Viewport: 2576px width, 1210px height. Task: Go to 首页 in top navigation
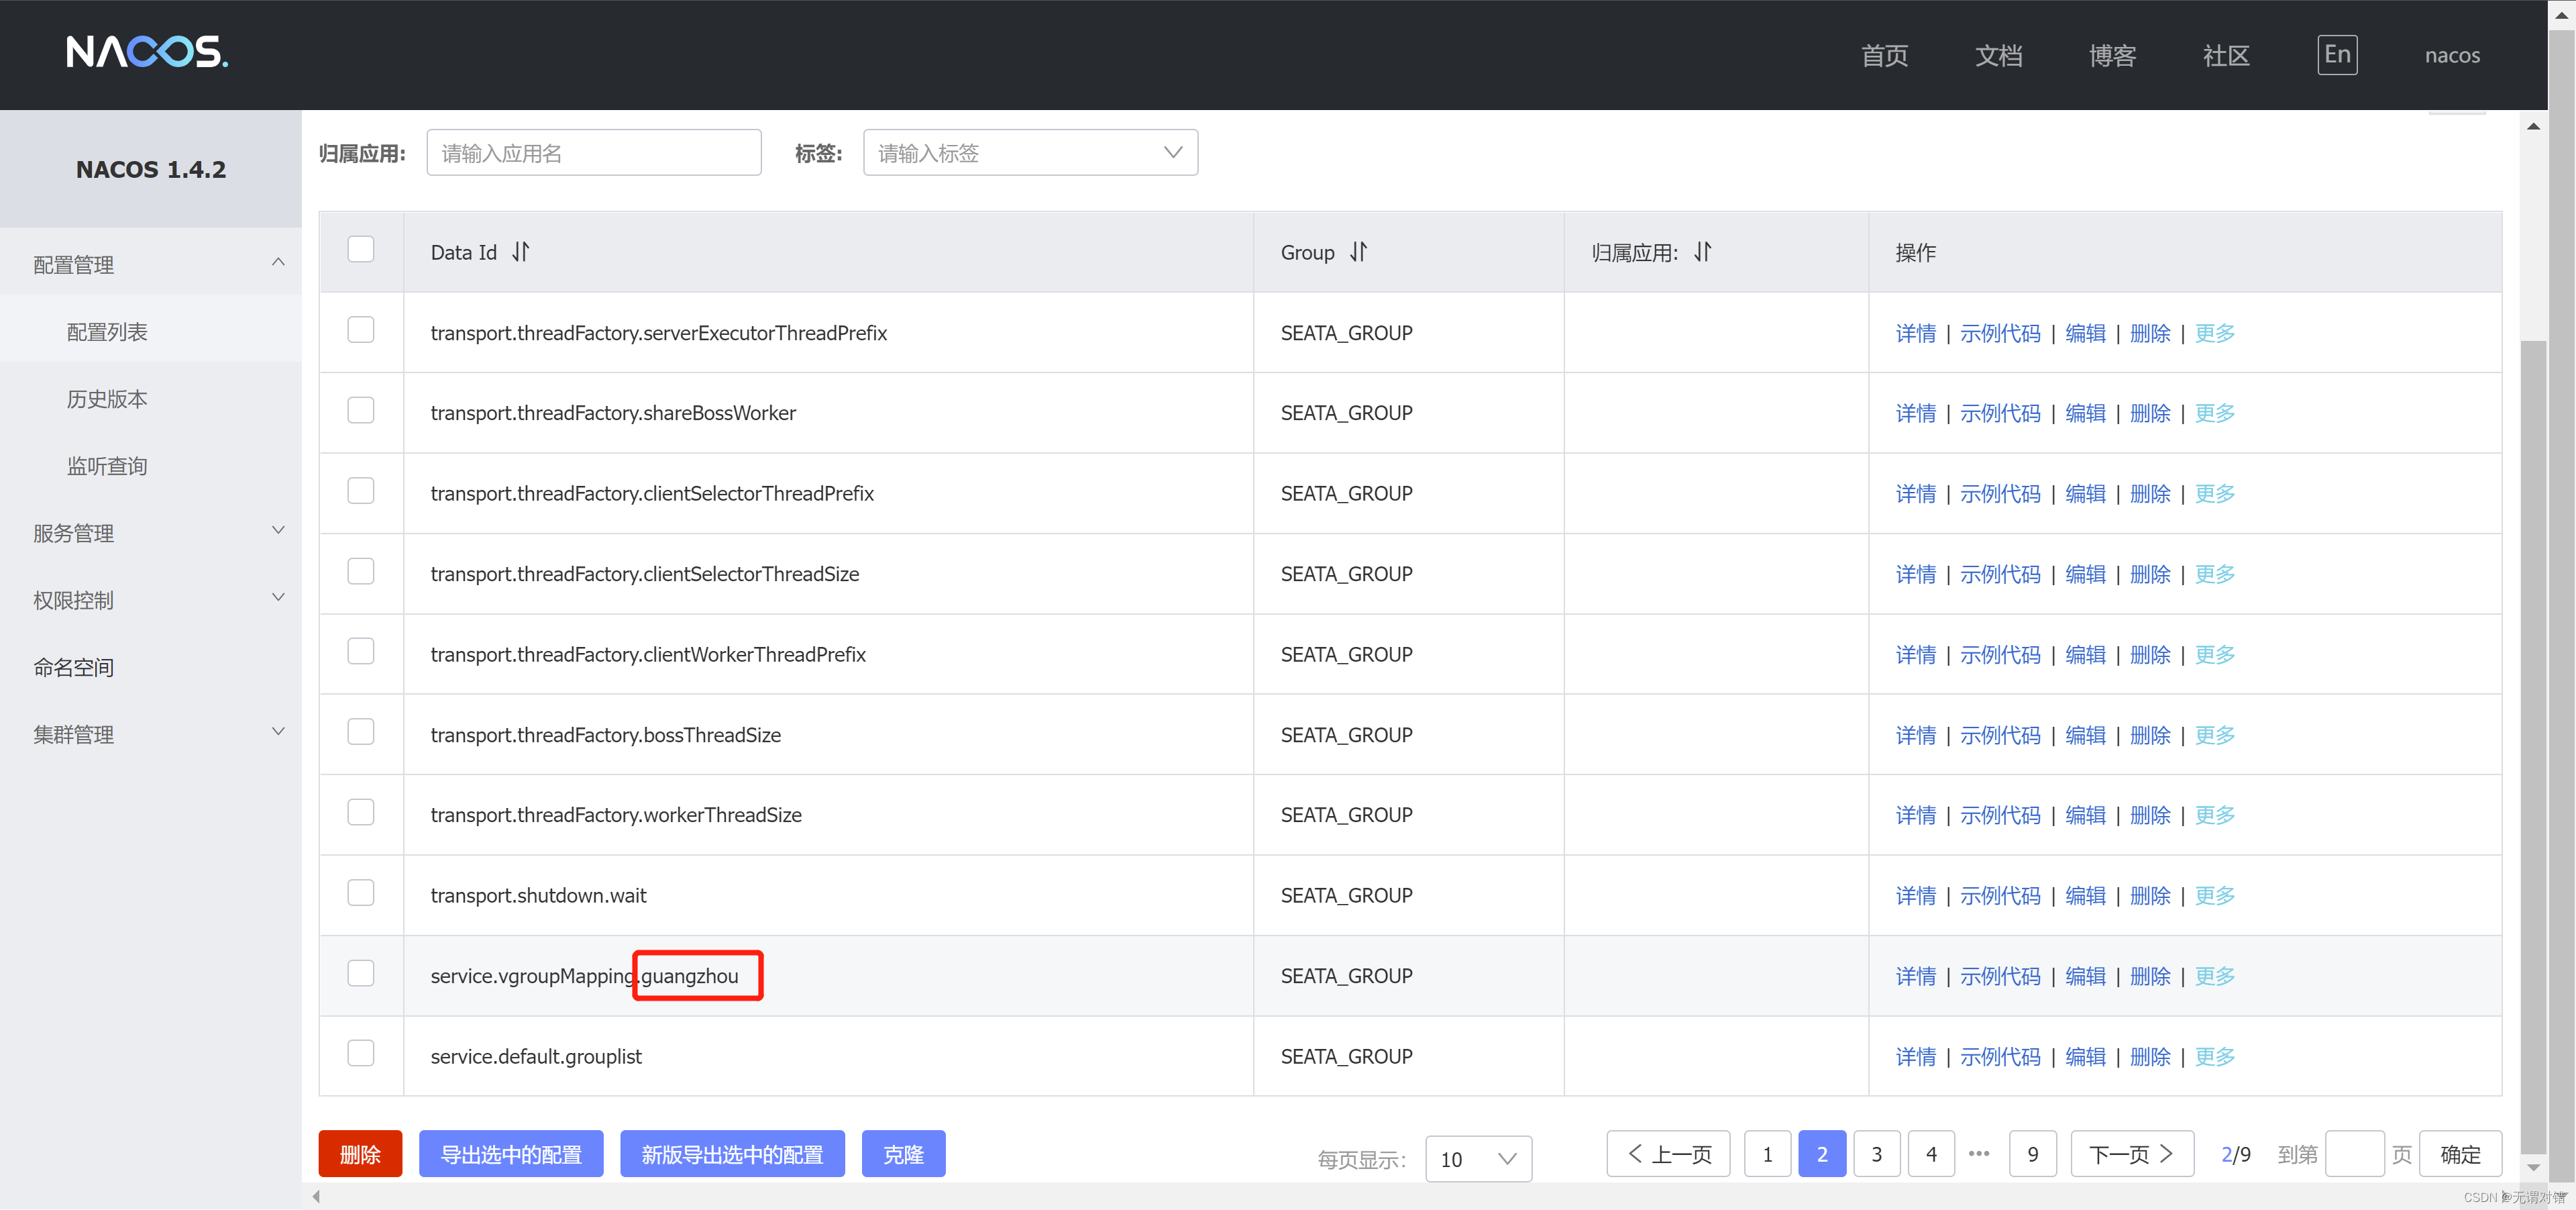[1884, 55]
